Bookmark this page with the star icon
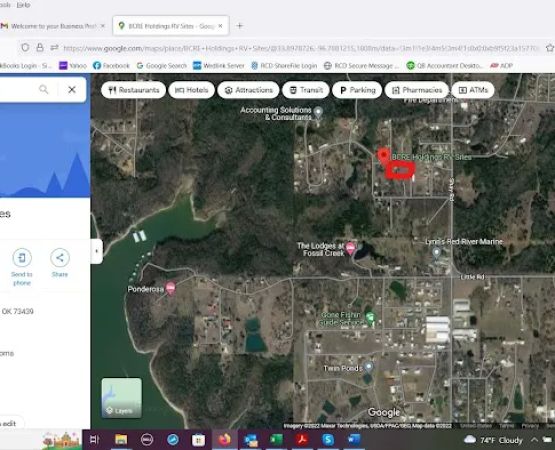 tap(550, 48)
